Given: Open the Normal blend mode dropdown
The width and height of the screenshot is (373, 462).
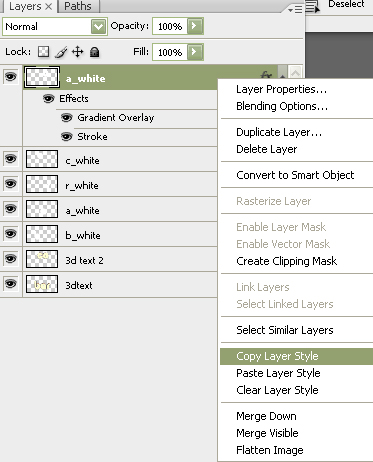Looking at the screenshot, I should [x=98, y=26].
